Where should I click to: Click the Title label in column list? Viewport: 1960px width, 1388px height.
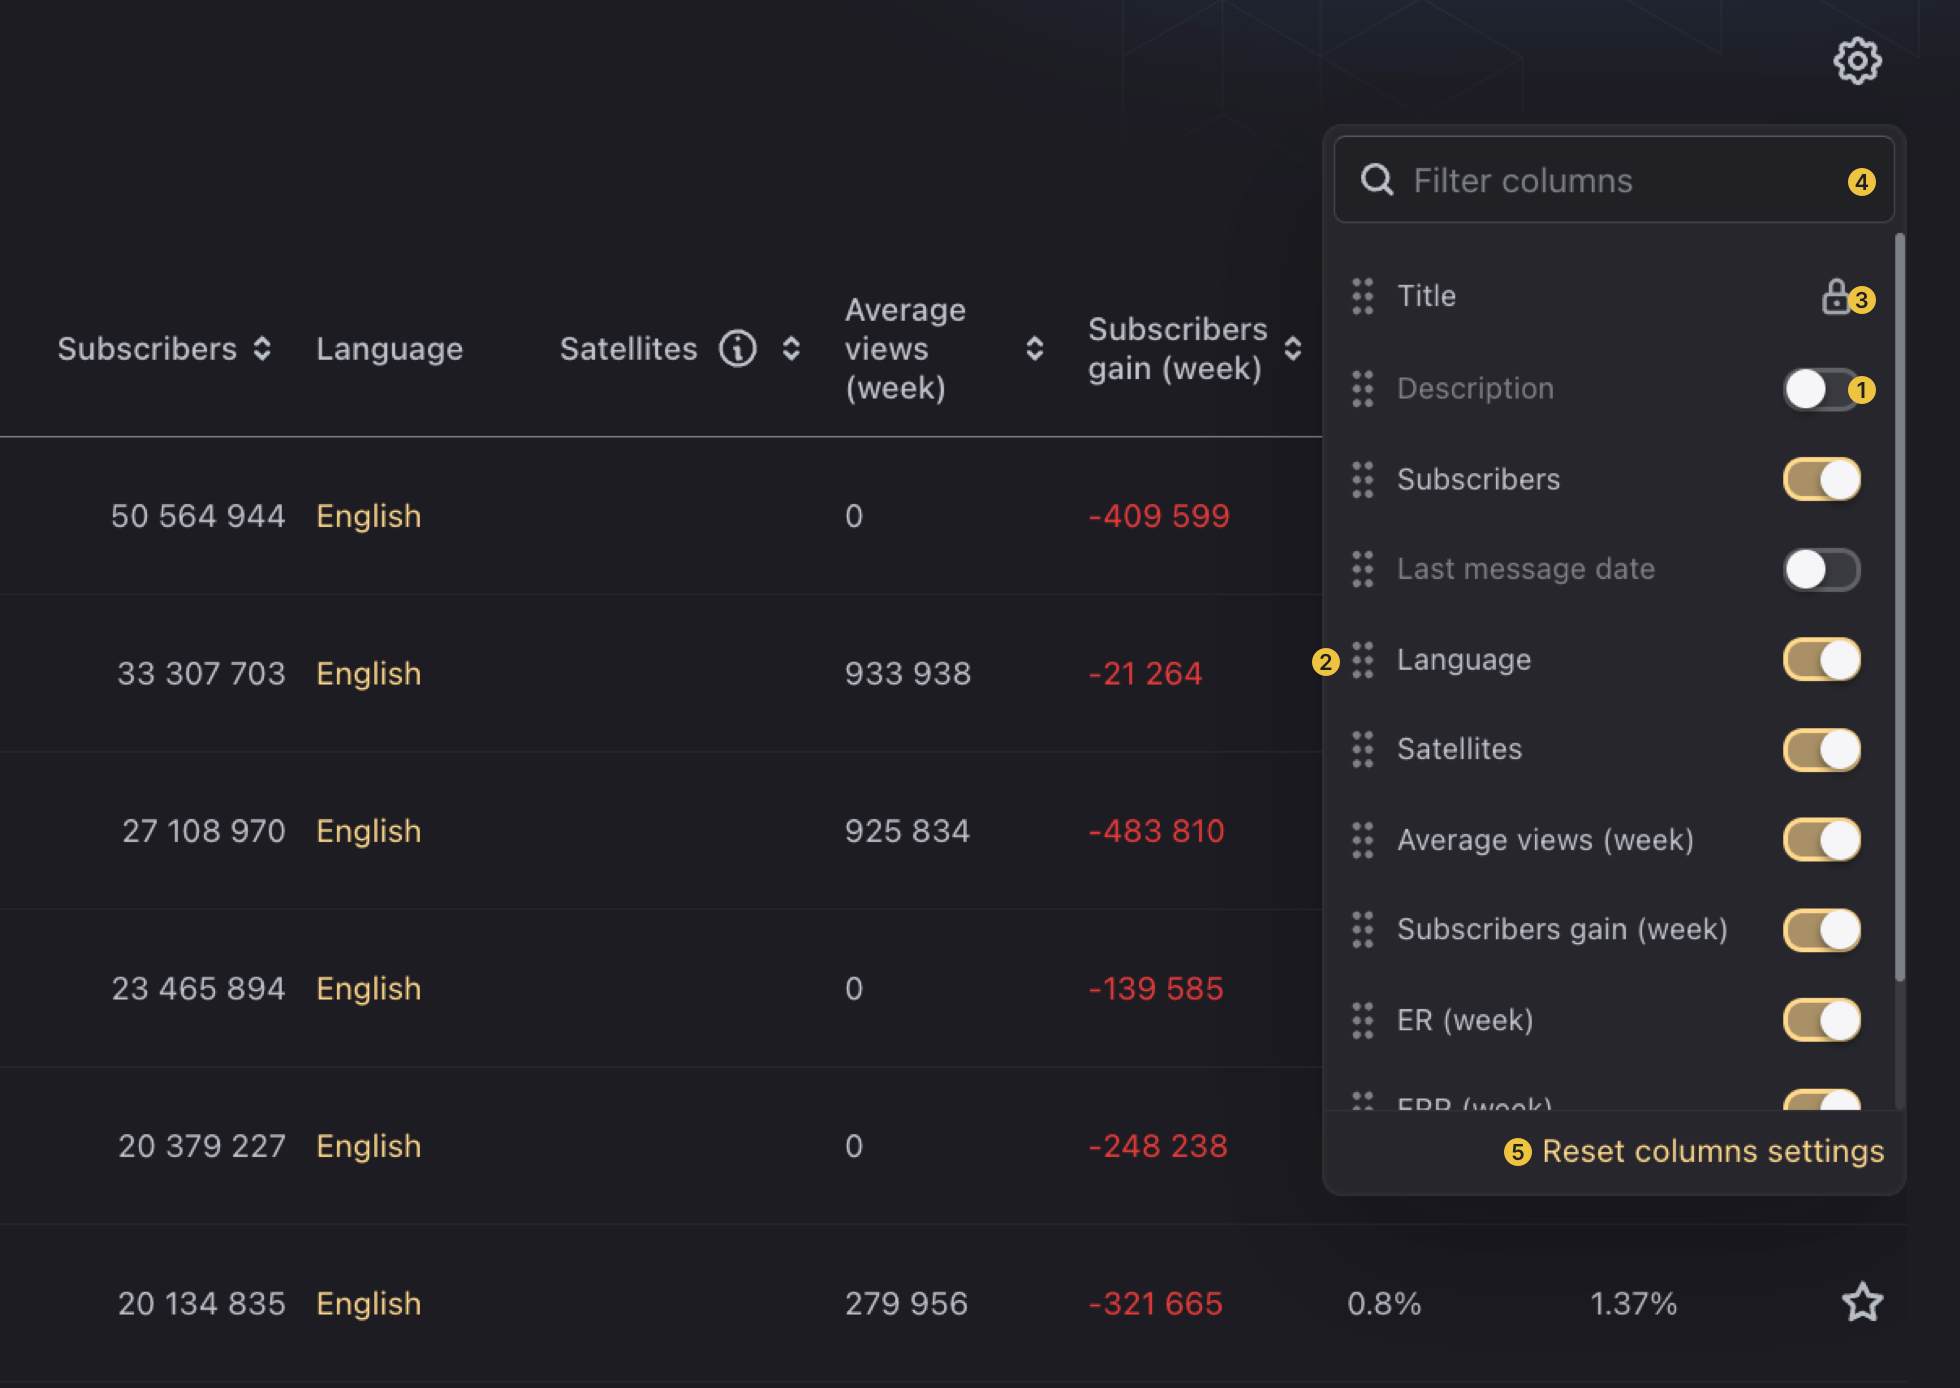click(1426, 296)
